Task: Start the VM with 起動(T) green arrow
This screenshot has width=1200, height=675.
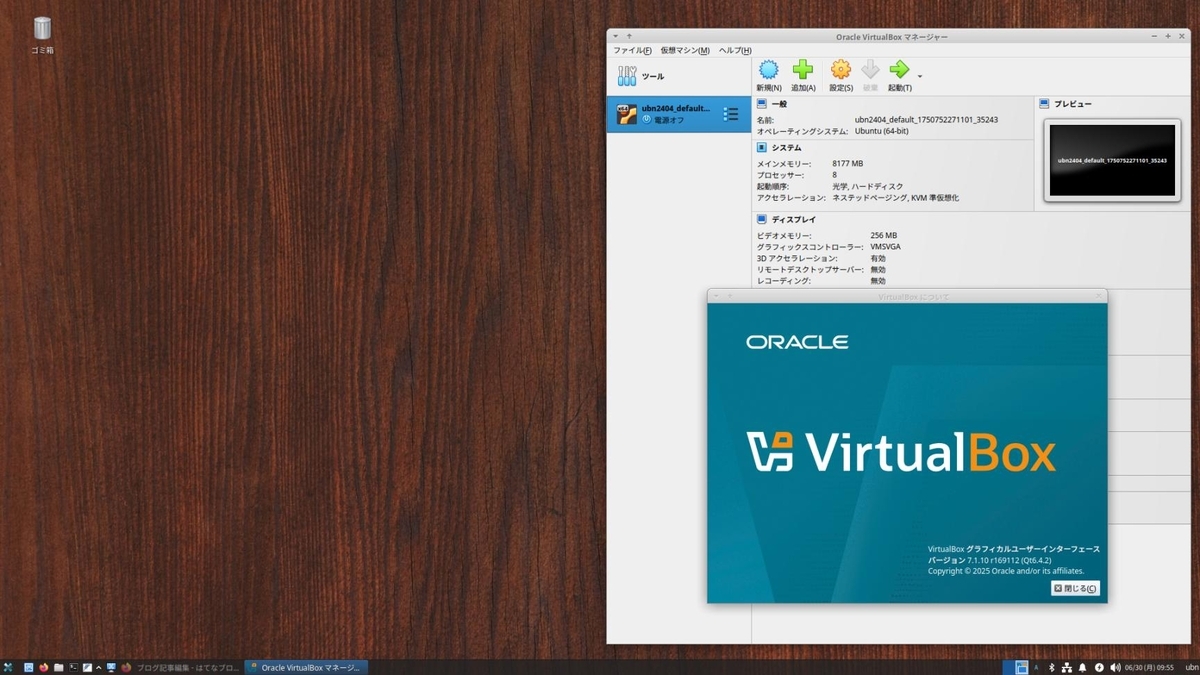Action: tap(899, 70)
